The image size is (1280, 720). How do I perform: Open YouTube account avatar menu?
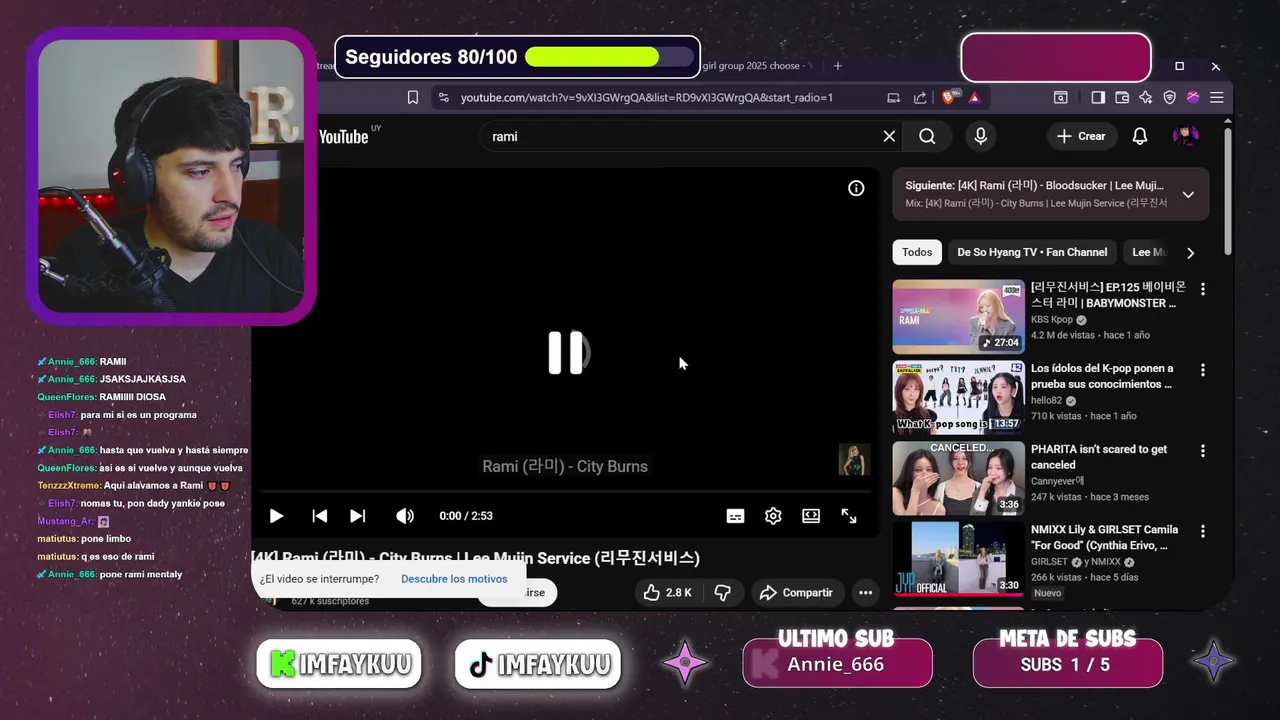tap(1186, 136)
